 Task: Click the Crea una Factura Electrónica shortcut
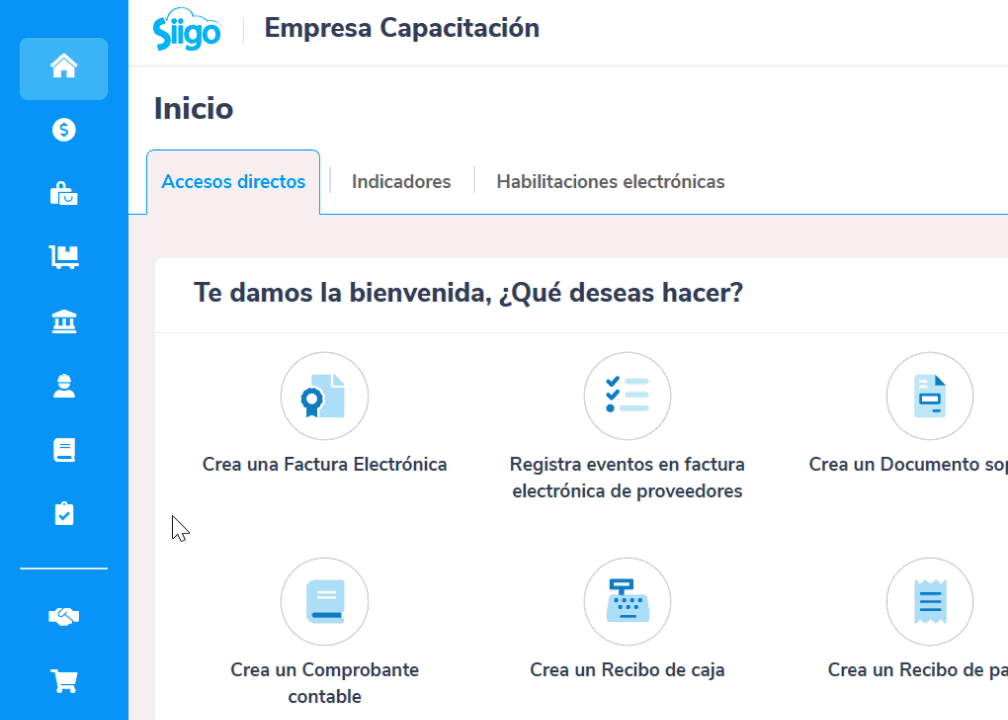coord(324,397)
